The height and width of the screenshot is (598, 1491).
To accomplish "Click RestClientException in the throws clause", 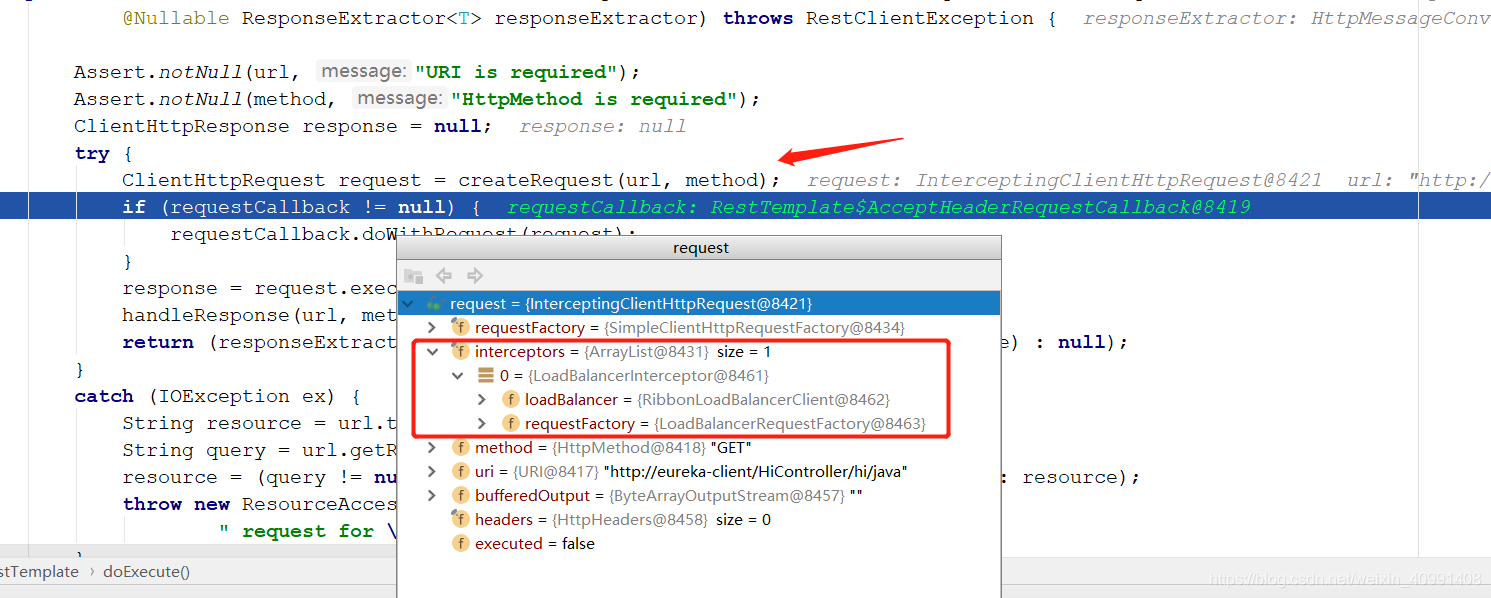I will [920, 18].
